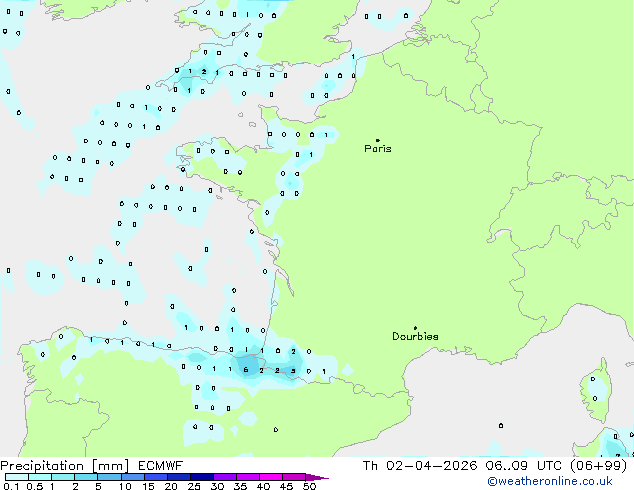Click the legend value '0.1'
This screenshot has height=490, width=634.
click(11, 486)
